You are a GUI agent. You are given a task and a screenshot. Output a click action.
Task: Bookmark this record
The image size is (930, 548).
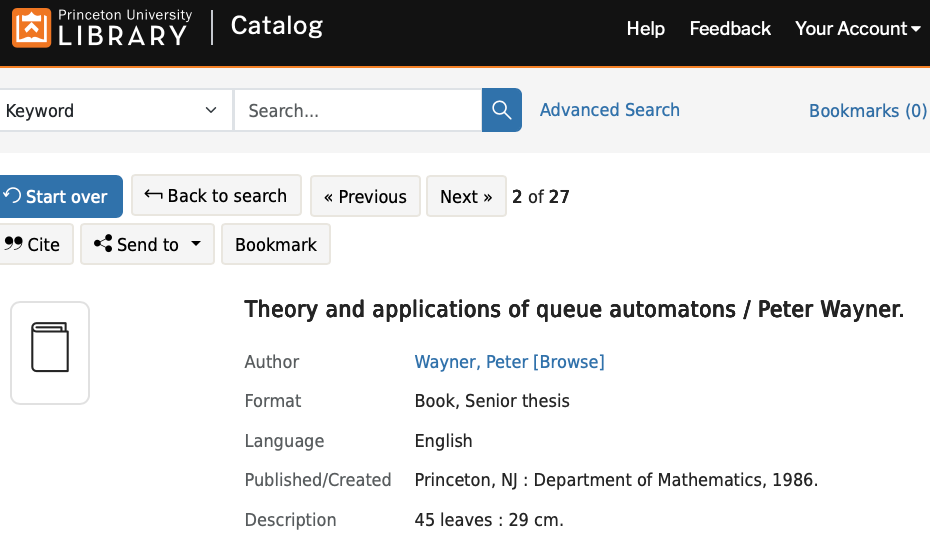[276, 244]
